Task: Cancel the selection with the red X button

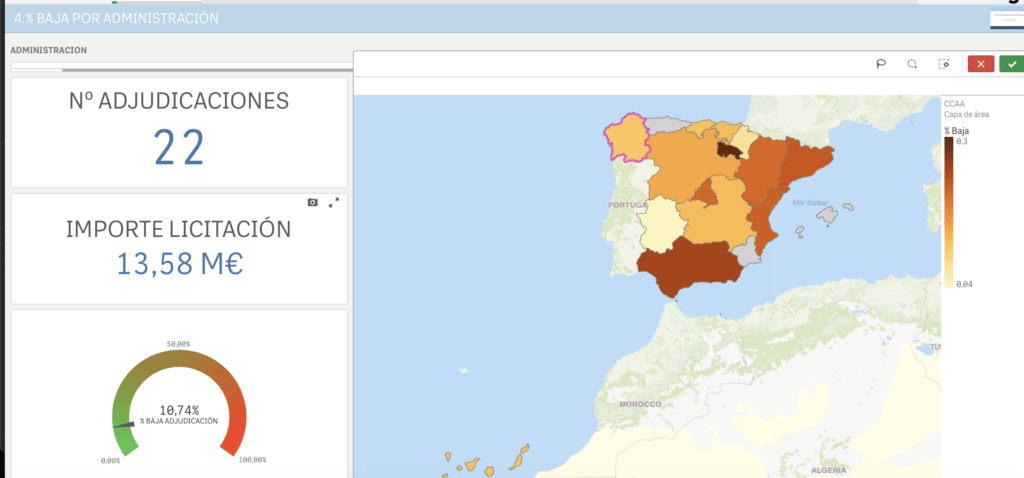Action: point(981,63)
